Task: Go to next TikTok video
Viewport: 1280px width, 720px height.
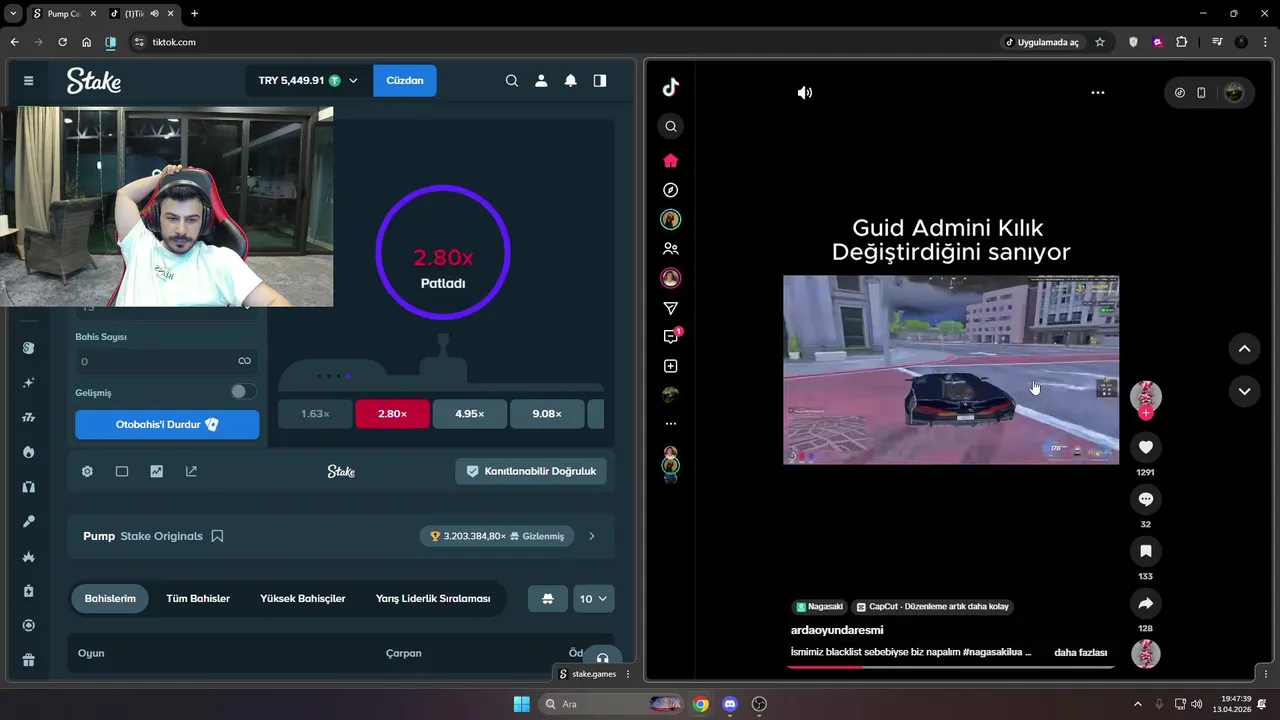Action: click(1244, 391)
